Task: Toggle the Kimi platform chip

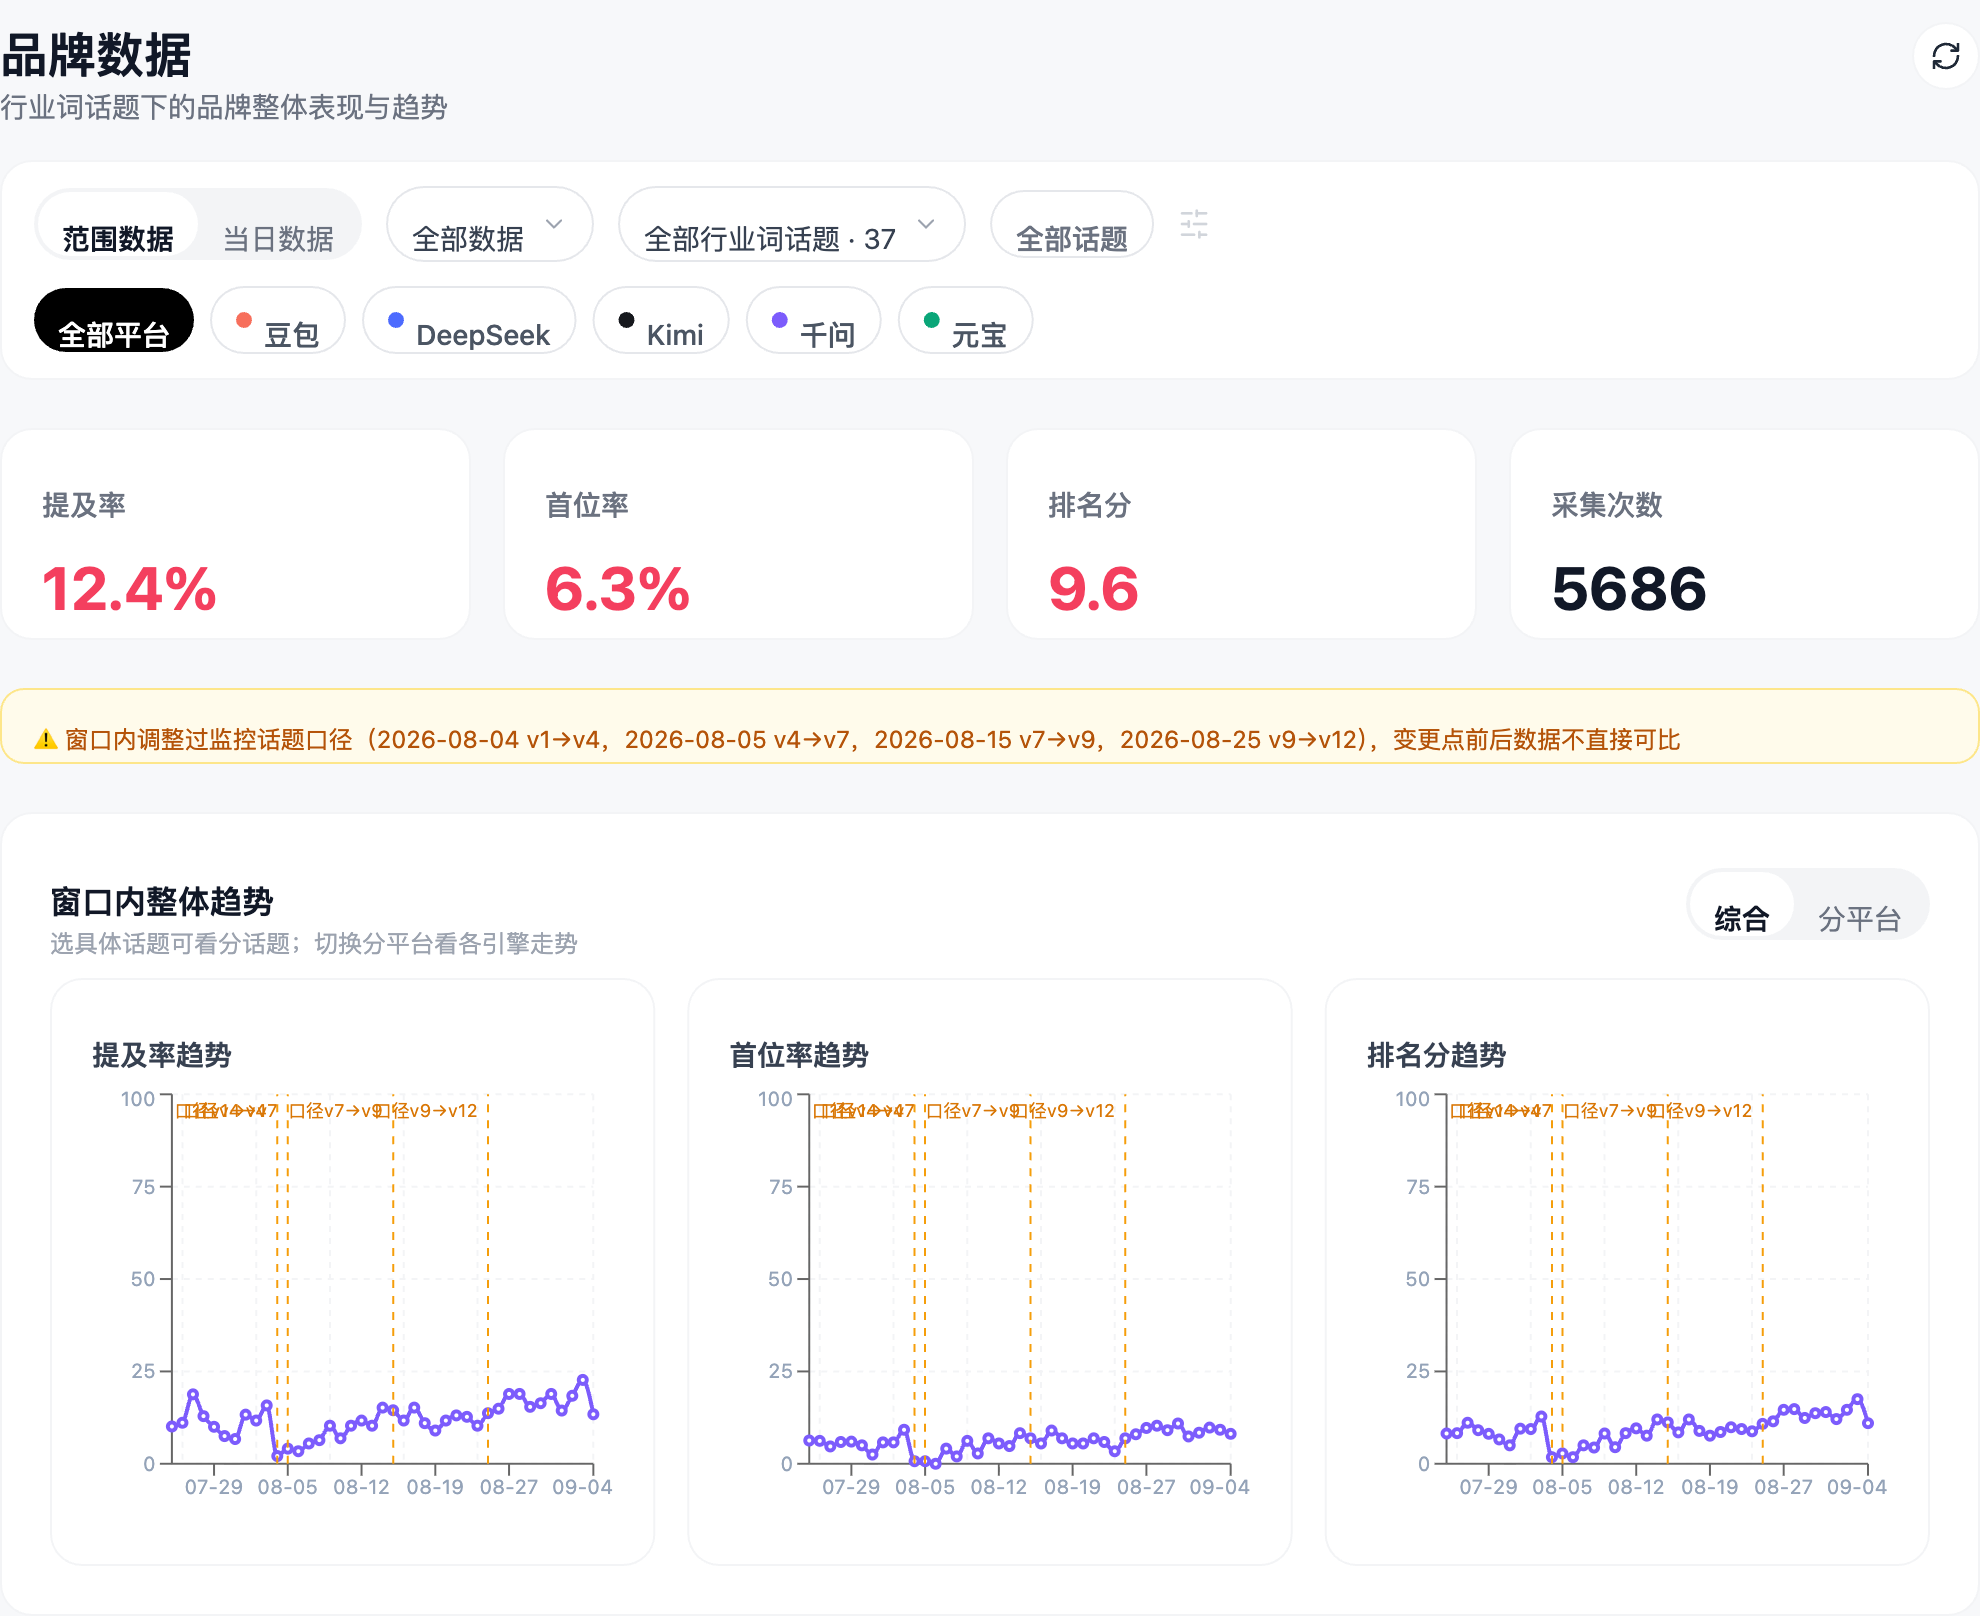Action: (x=660, y=321)
